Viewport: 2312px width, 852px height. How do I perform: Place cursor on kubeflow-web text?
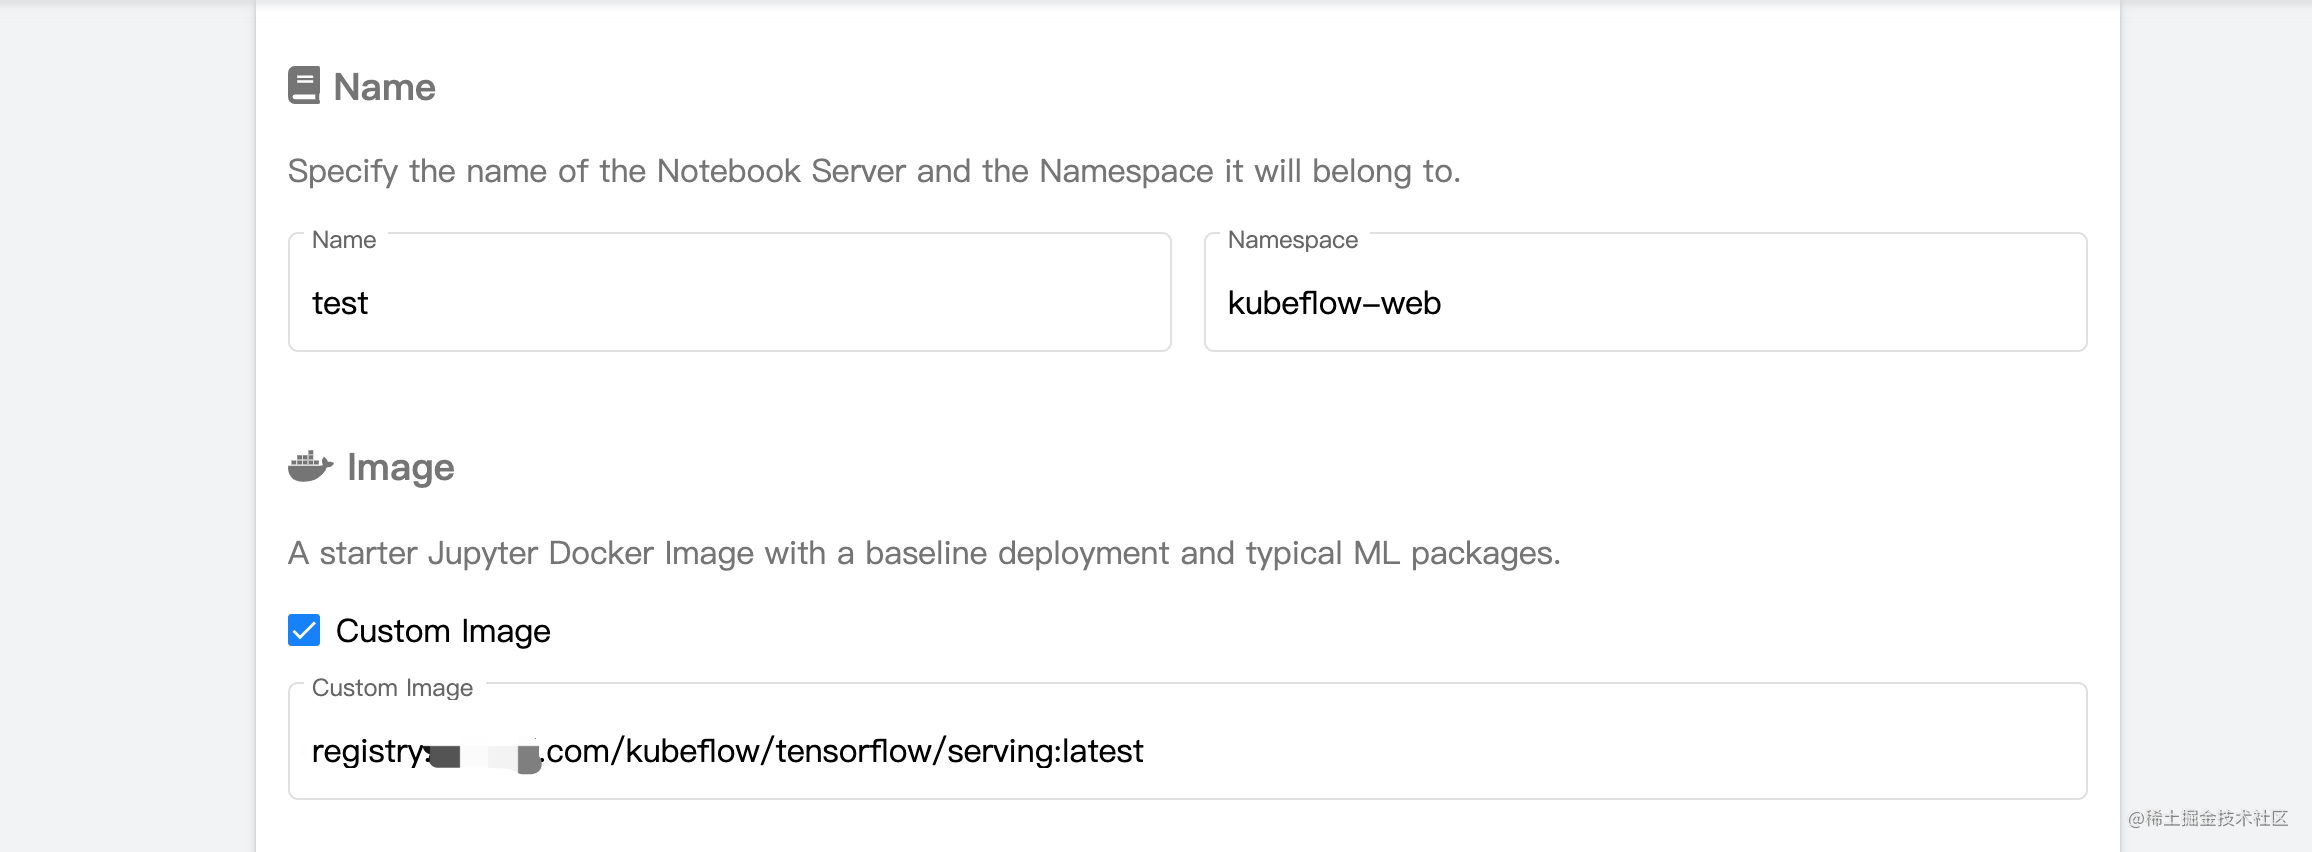coord(1334,303)
